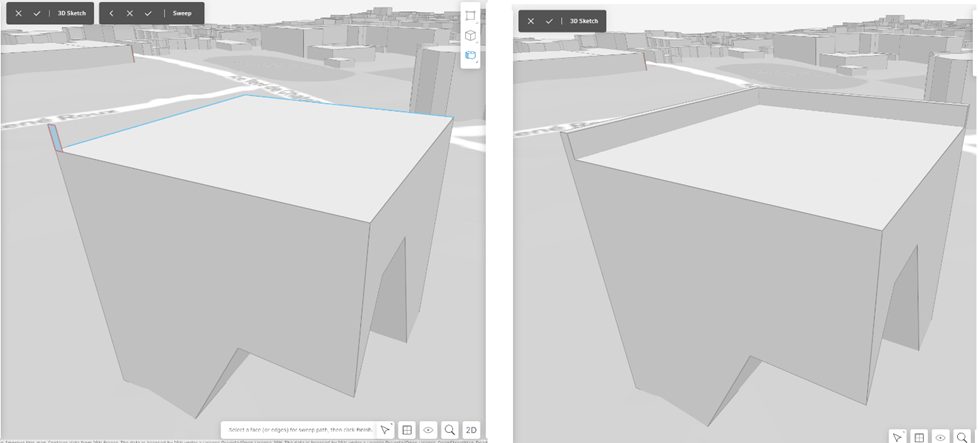Go back using the Sweep panel arrow
This screenshot has height=443, width=979.
pyautogui.click(x=111, y=14)
